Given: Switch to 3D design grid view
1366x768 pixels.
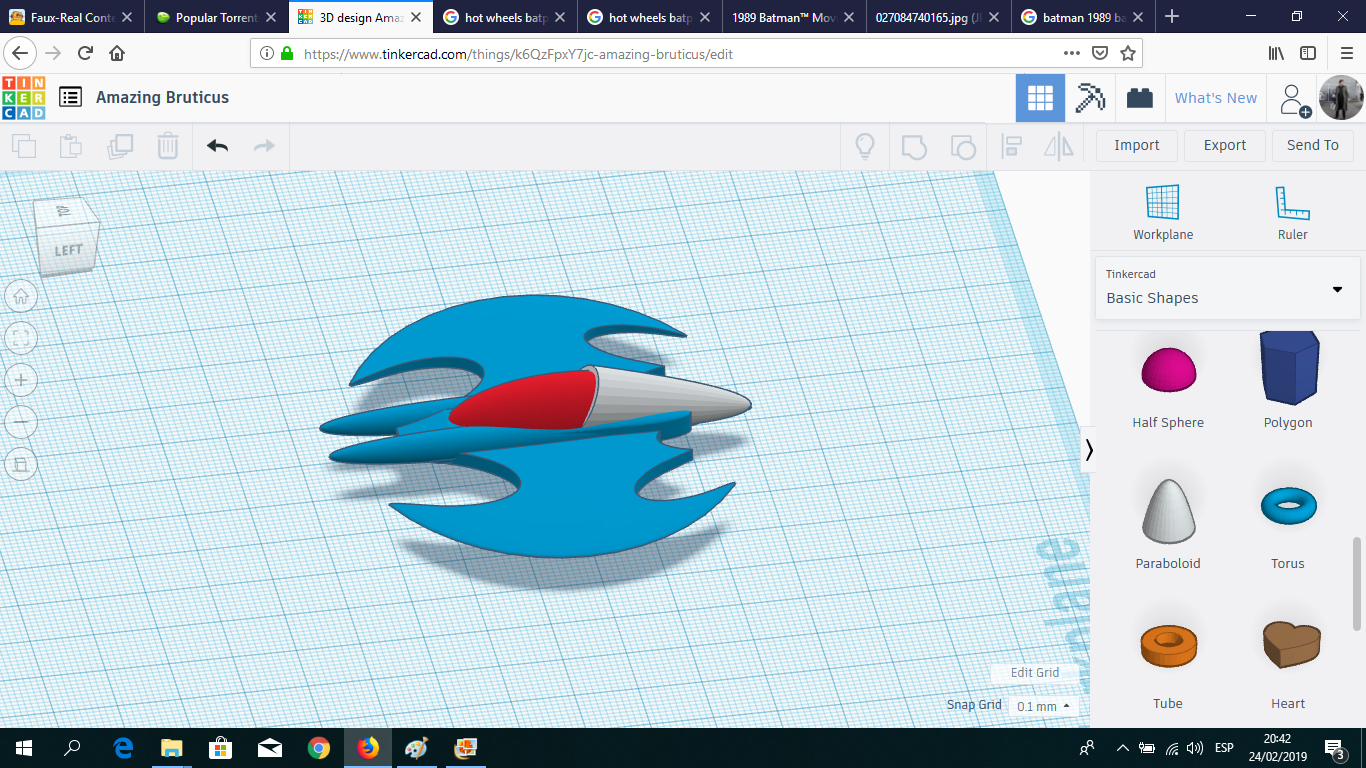Looking at the screenshot, I should click(1040, 98).
